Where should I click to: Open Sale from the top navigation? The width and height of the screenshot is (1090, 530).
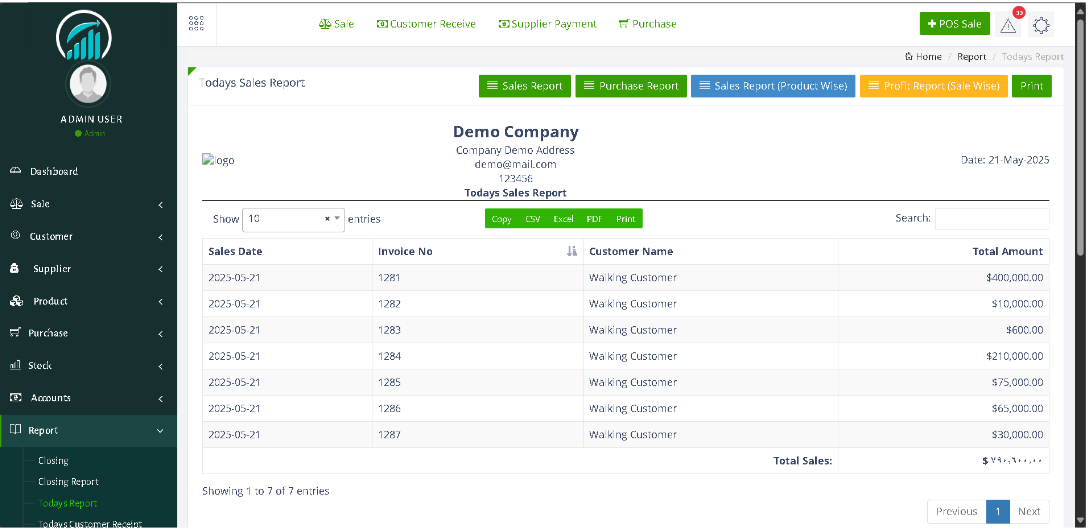(336, 24)
